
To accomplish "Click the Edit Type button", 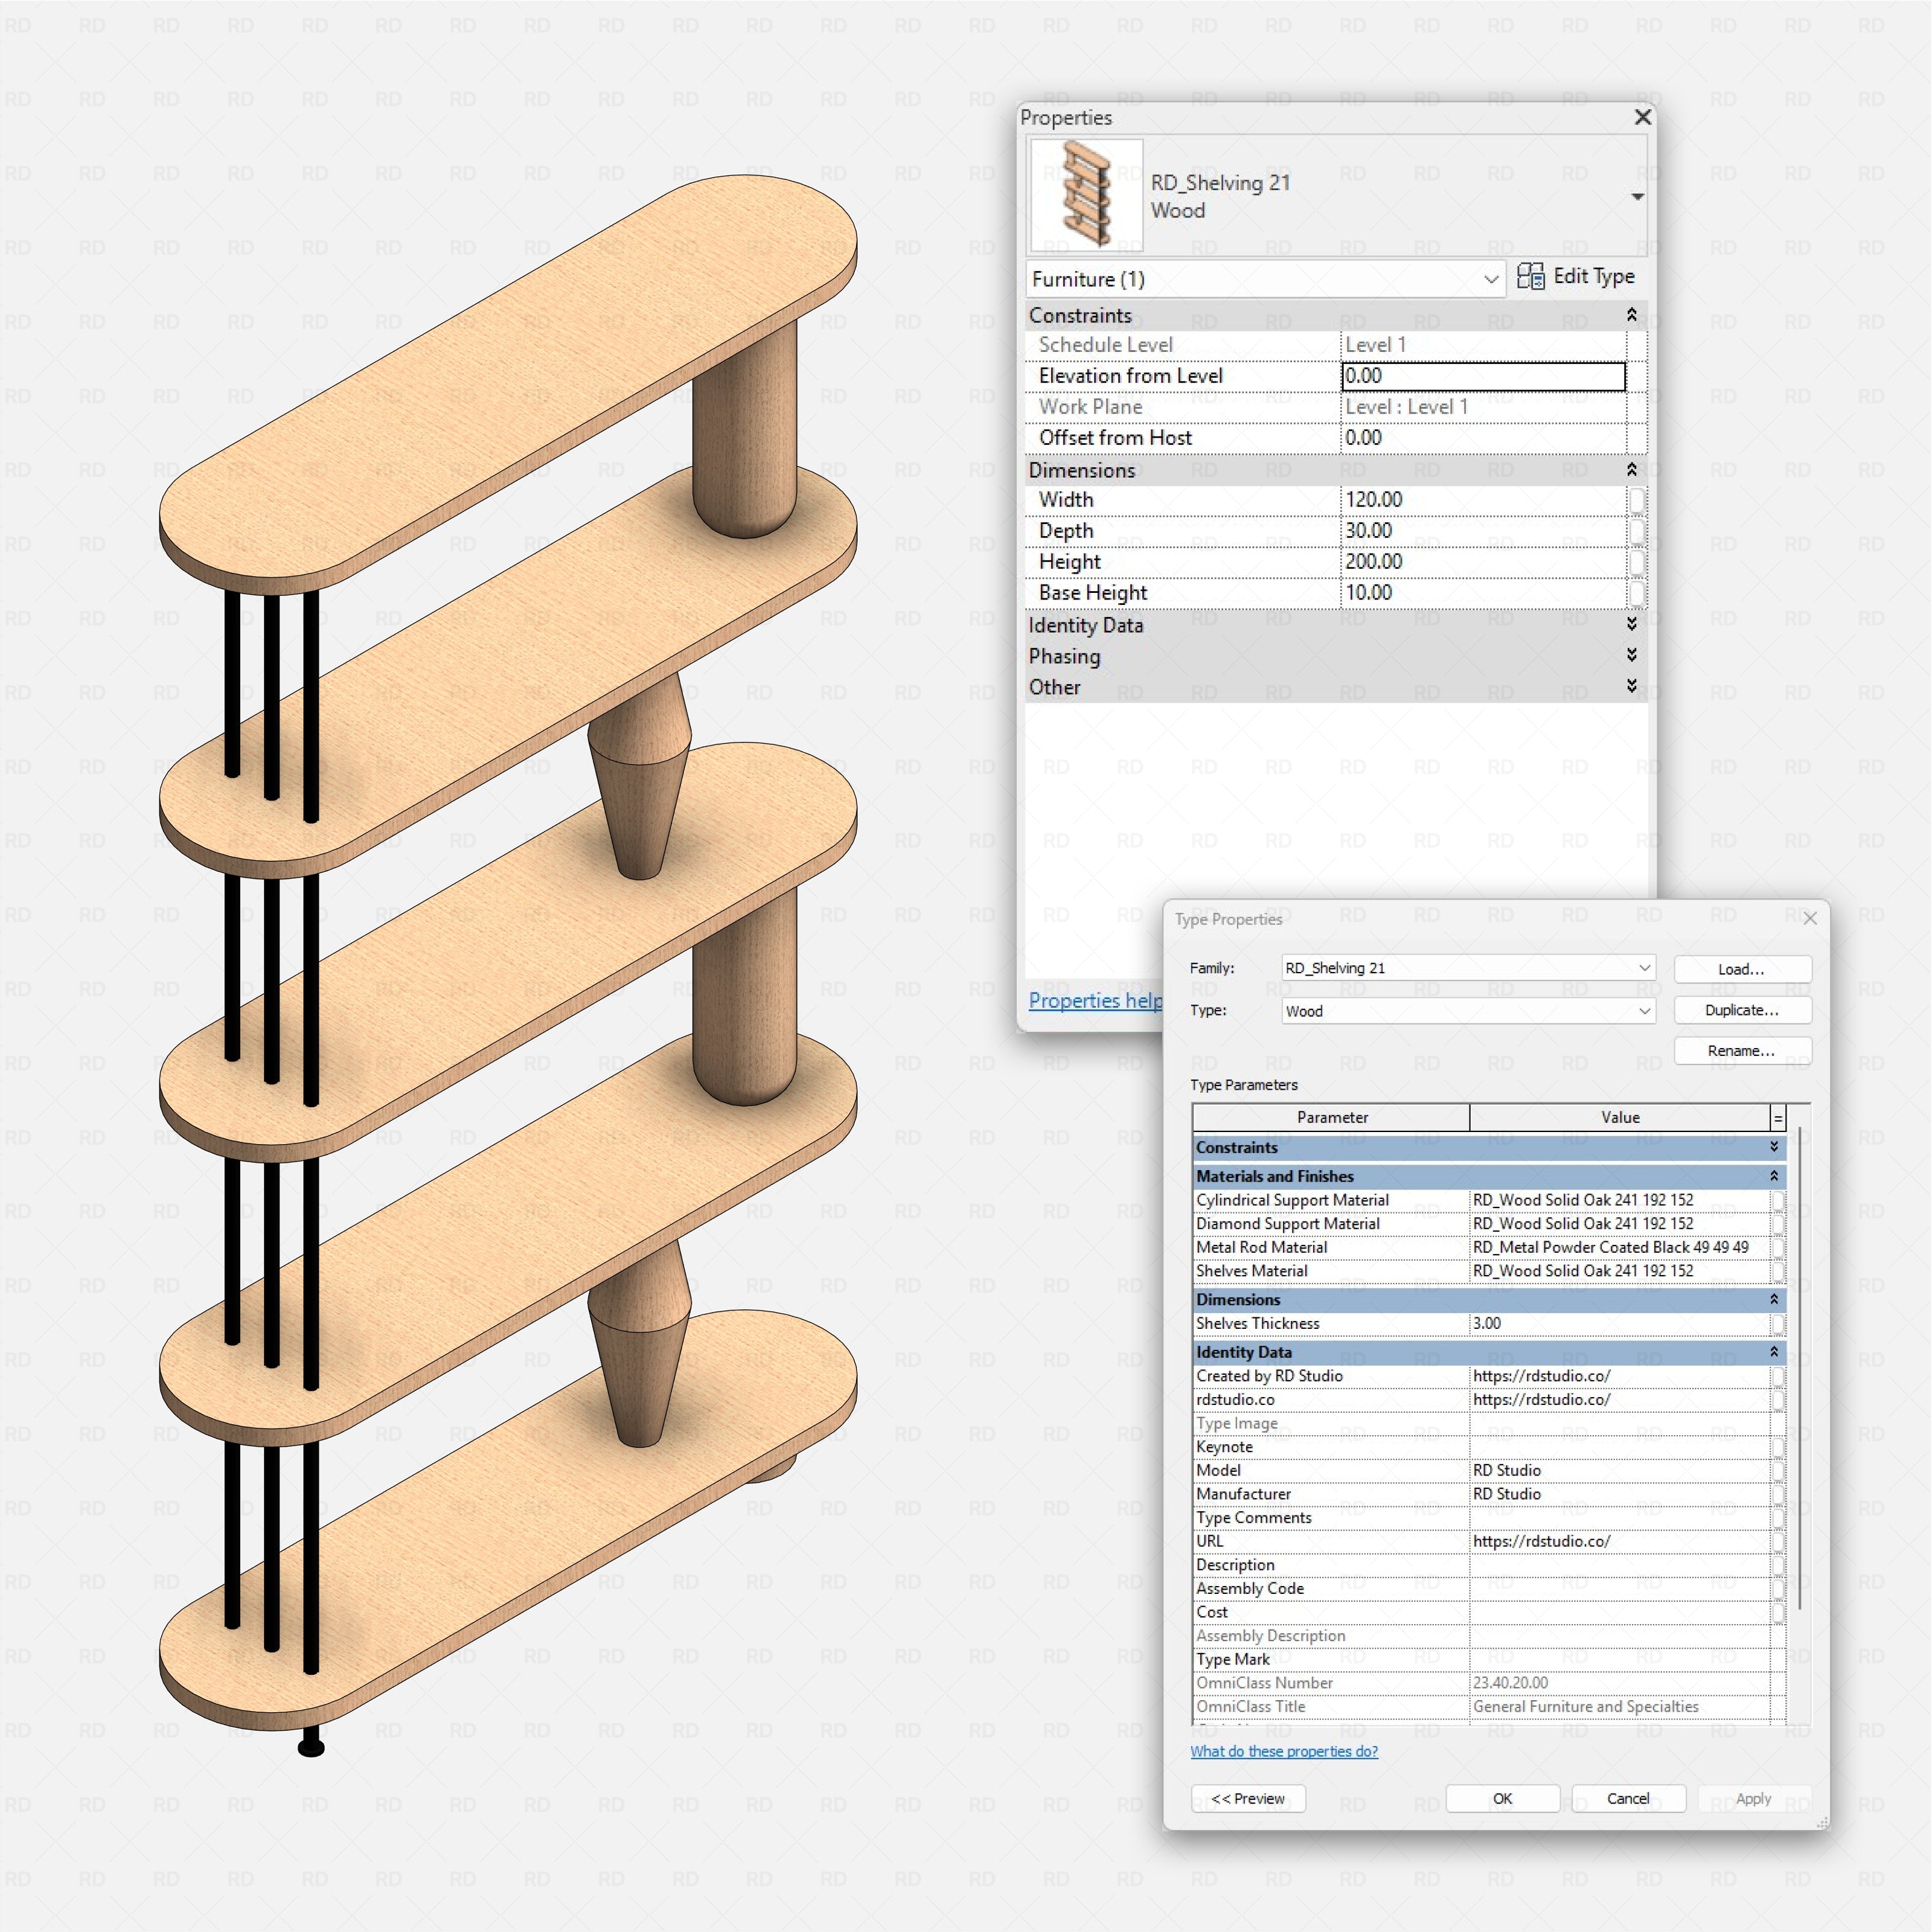I will (x=1576, y=277).
